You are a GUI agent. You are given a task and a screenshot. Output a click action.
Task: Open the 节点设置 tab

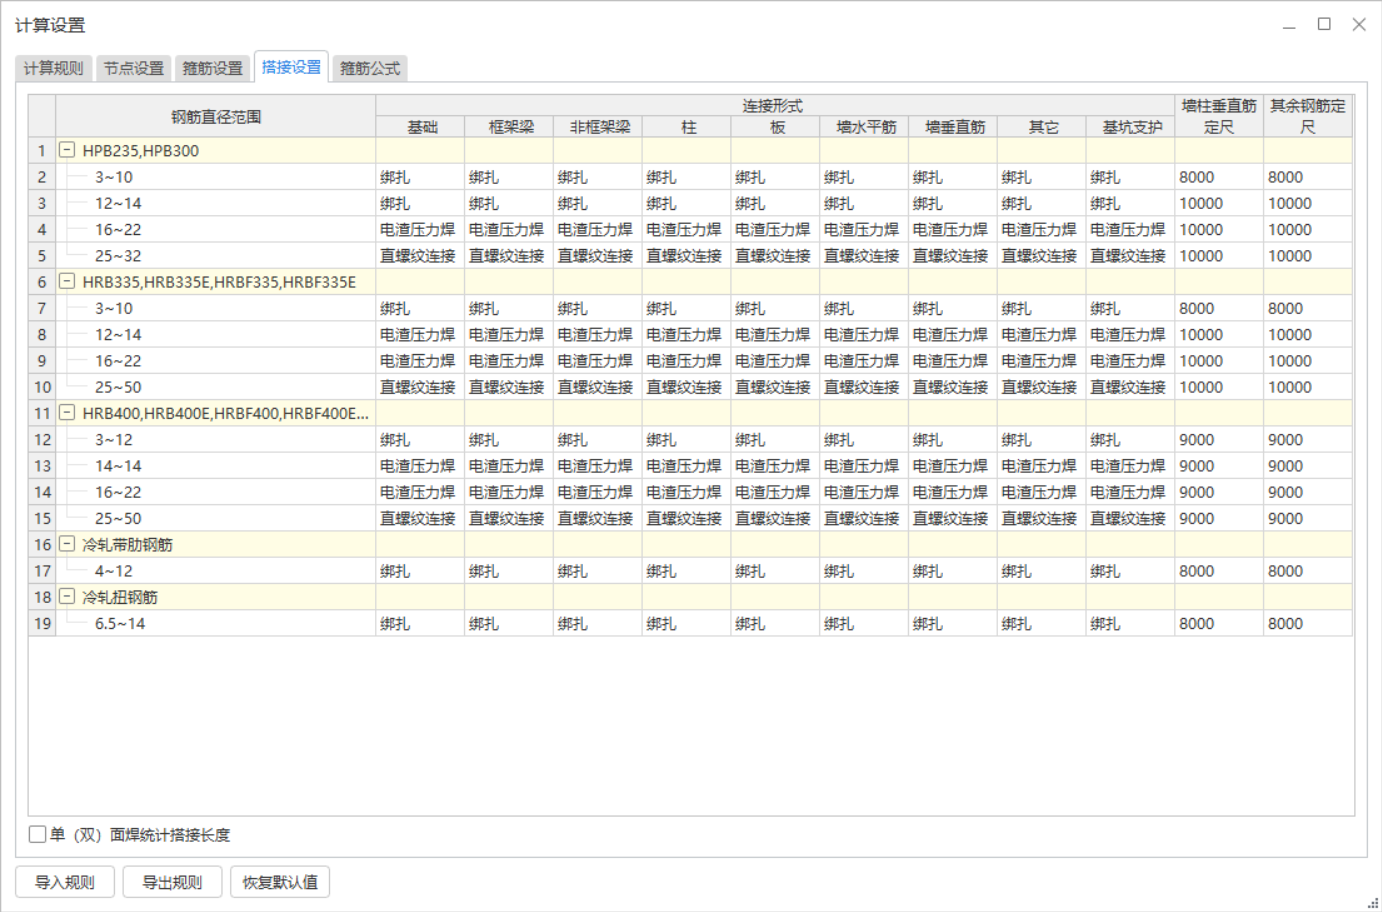134,68
